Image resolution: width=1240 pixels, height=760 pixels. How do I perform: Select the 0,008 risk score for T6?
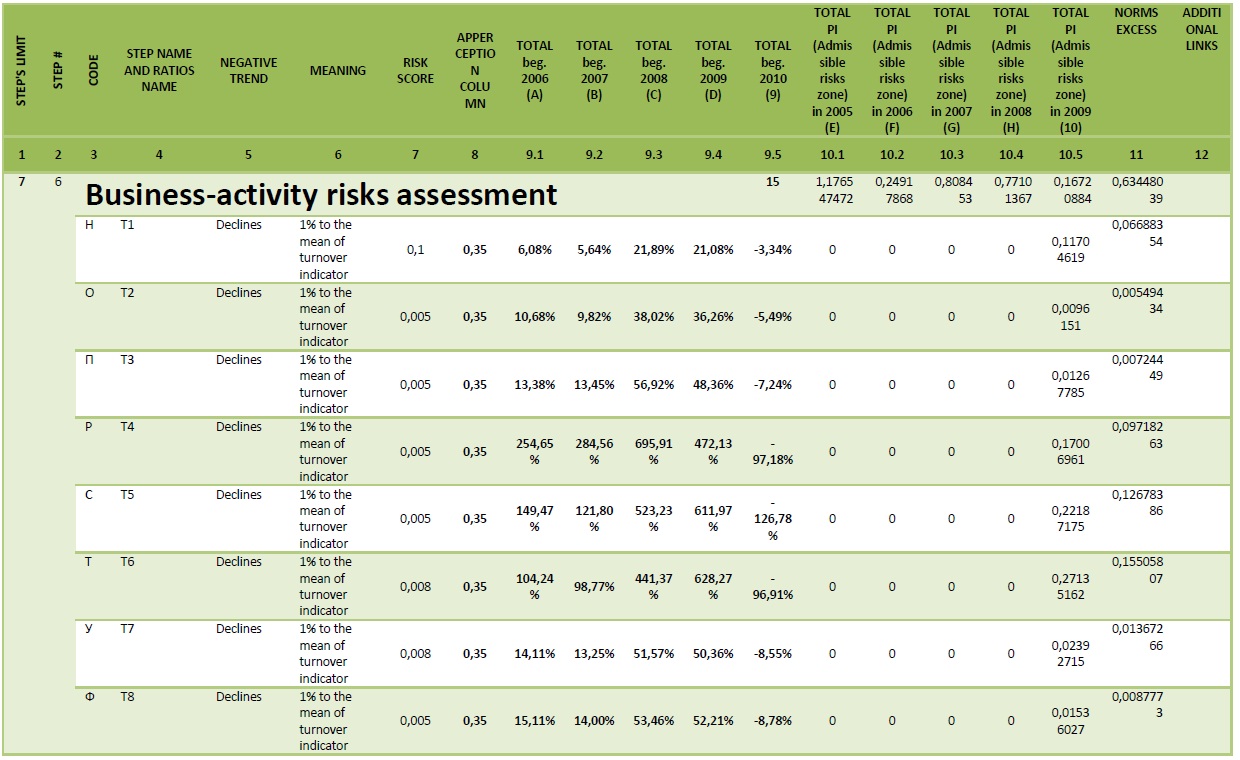click(416, 587)
